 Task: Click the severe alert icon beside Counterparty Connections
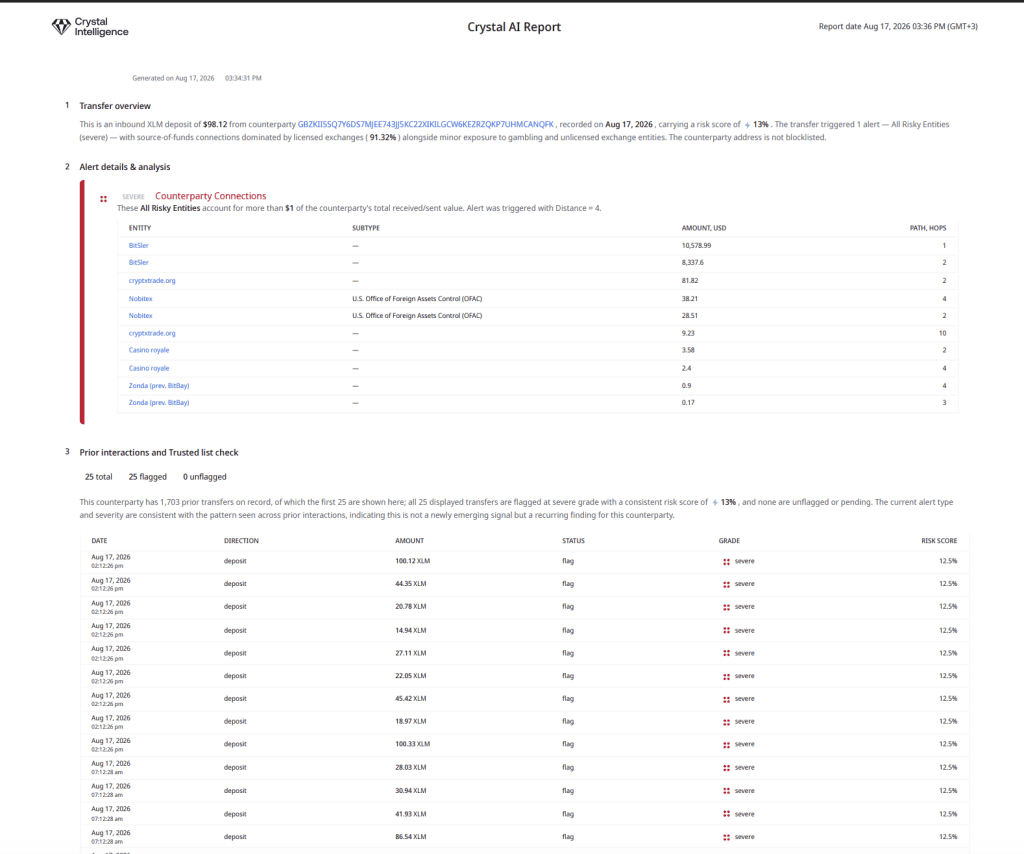[x=103, y=198]
